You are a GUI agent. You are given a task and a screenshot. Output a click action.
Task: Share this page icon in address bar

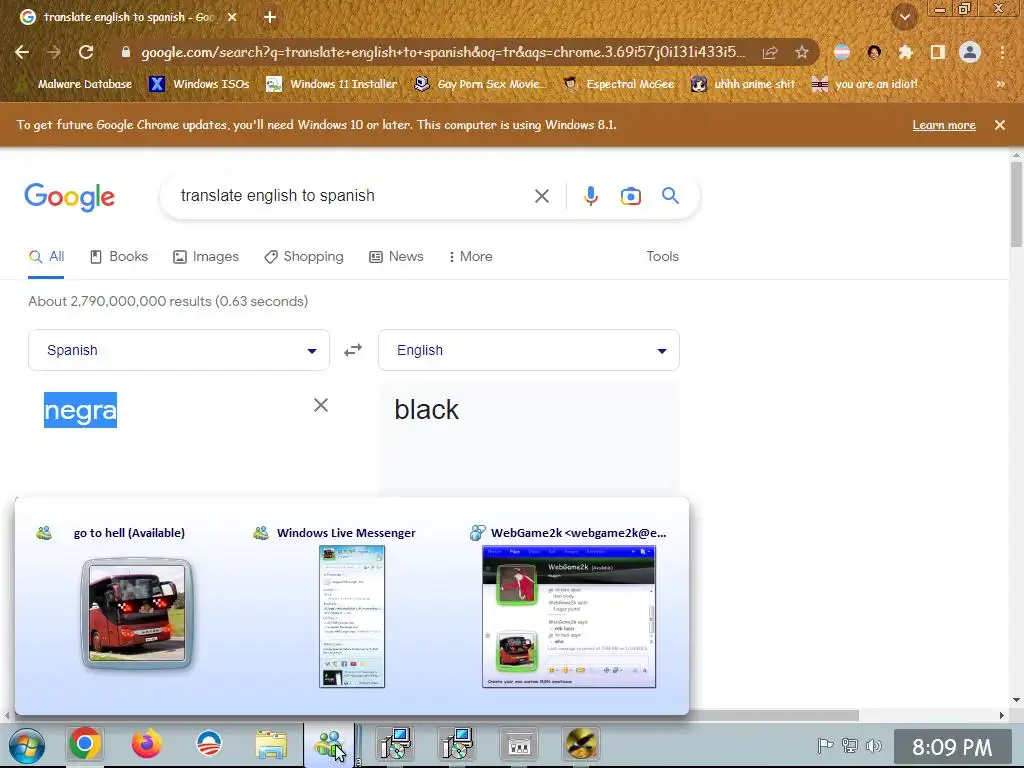click(770, 52)
